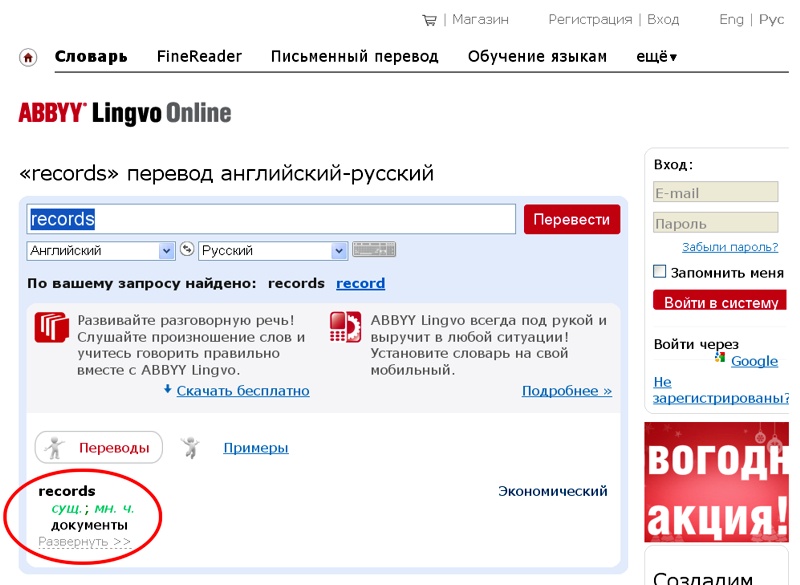Click the figure icon beside Примеры
The height and width of the screenshot is (585, 800).
190,447
